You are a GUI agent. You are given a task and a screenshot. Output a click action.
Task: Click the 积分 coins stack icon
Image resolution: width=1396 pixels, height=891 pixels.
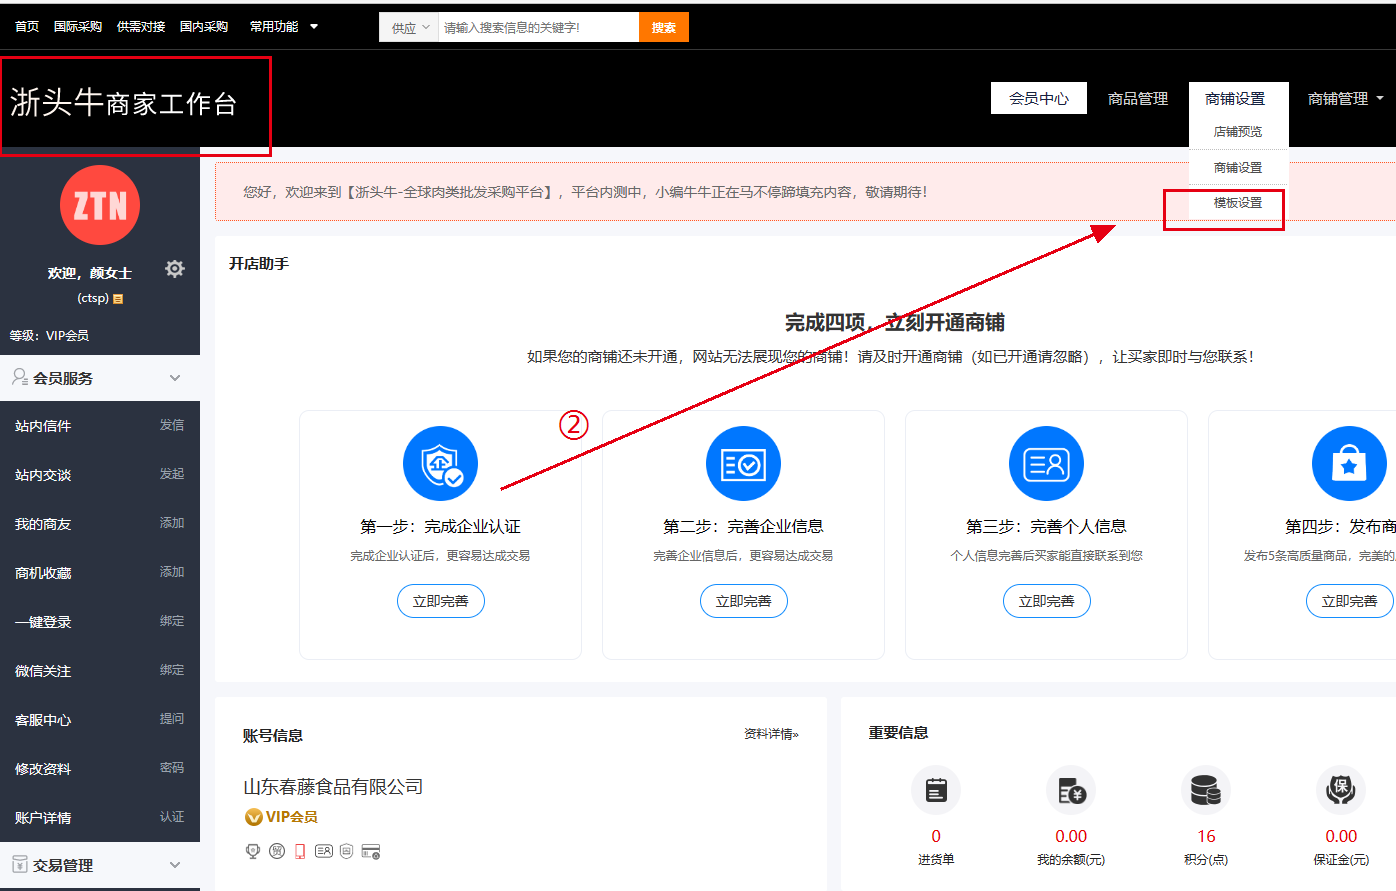(1206, 791)
